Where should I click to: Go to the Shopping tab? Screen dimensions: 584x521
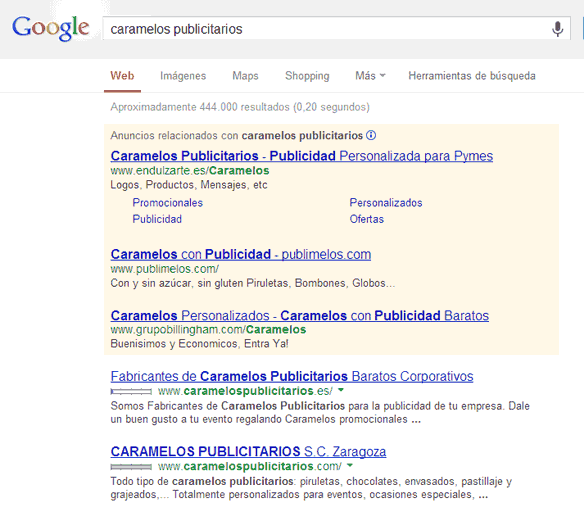pos(307,76)
